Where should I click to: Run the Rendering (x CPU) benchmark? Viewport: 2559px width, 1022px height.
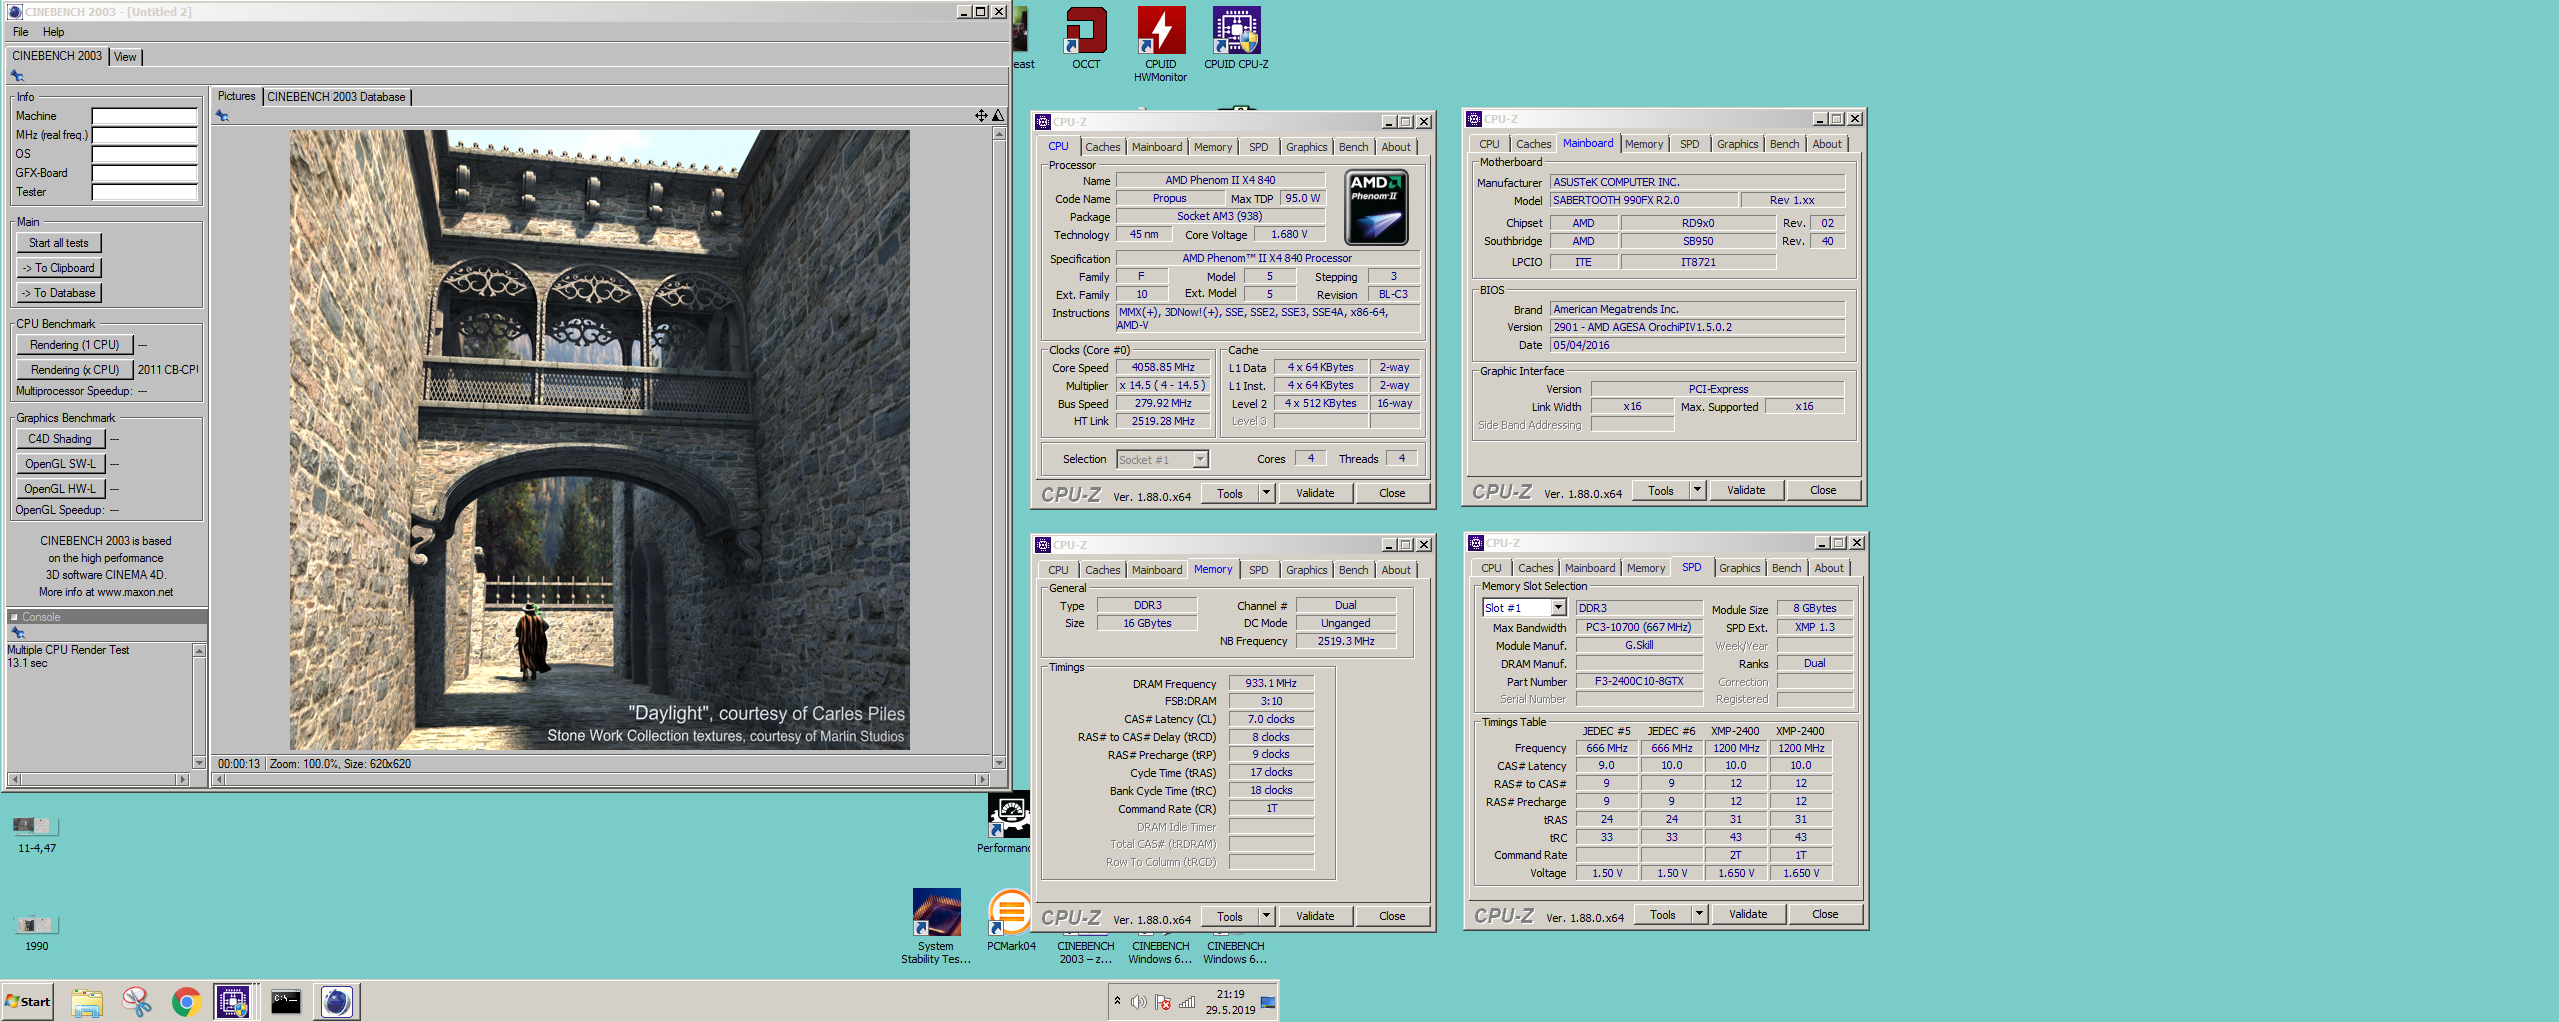[x=75, y=370]
